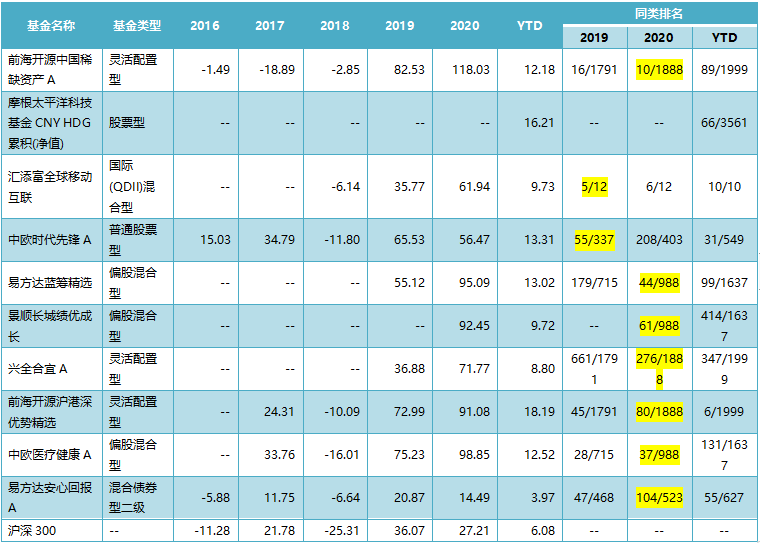The height and width of the screenshot is (543, 760).
Task: Click the 118.03 value for 2020
Action: pos(470,70)
